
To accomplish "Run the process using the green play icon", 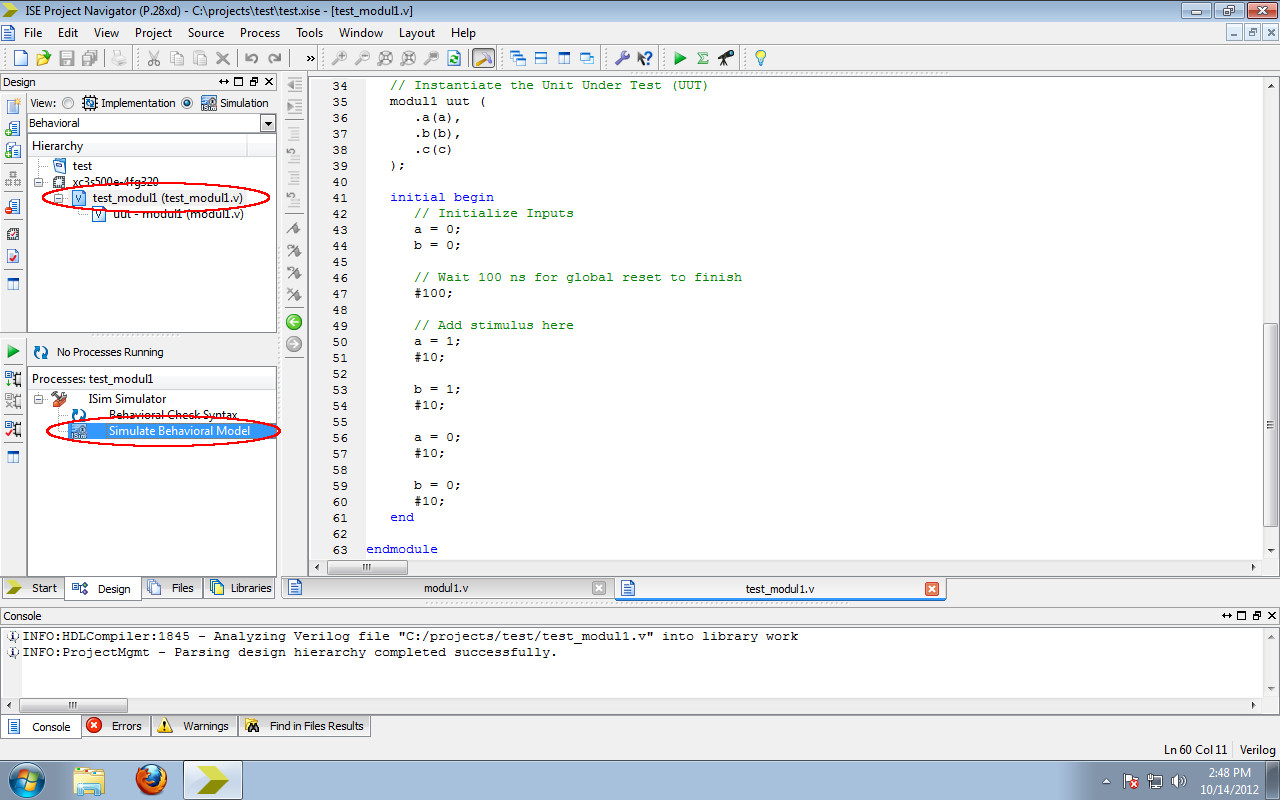I will [x=679, y=58].
